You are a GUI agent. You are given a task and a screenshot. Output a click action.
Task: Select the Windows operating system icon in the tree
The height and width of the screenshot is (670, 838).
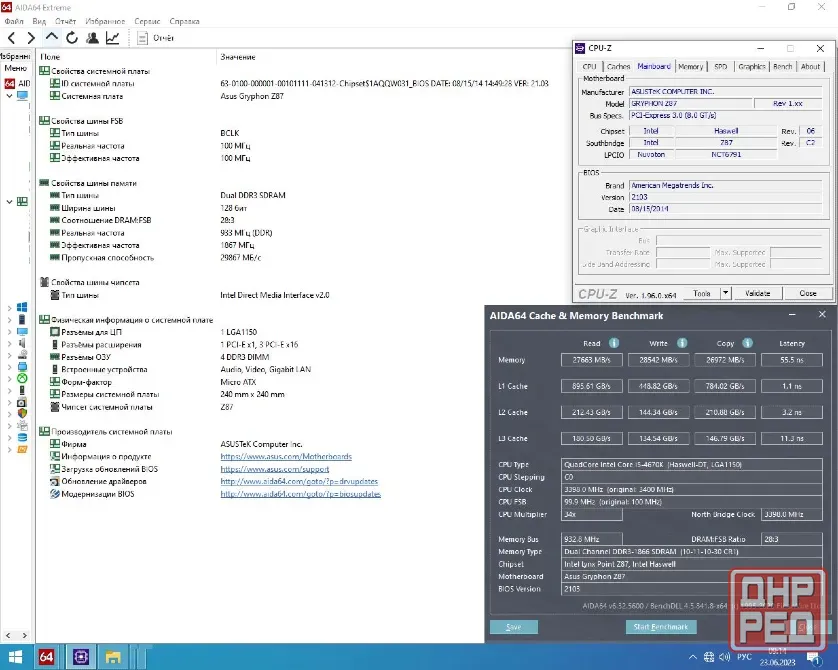click(x=22, y=307)
